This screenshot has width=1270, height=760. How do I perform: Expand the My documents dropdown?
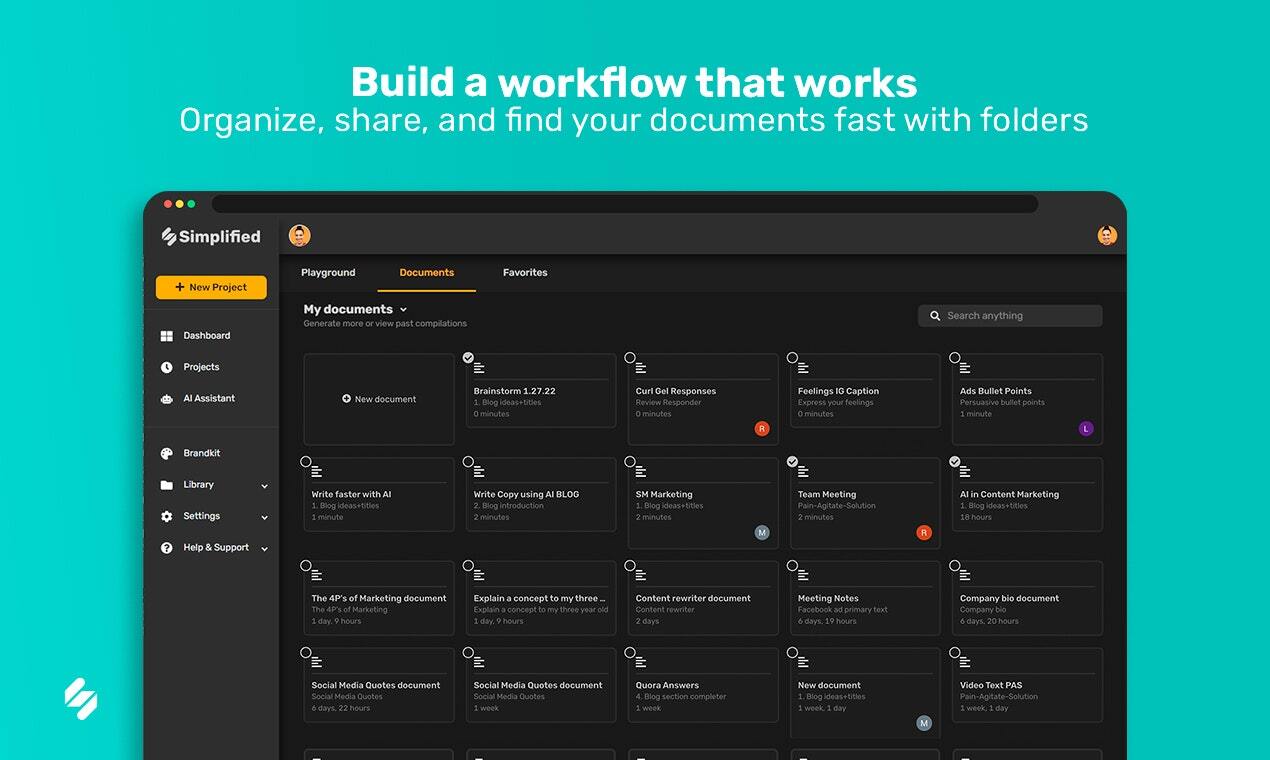coord(403,310)
